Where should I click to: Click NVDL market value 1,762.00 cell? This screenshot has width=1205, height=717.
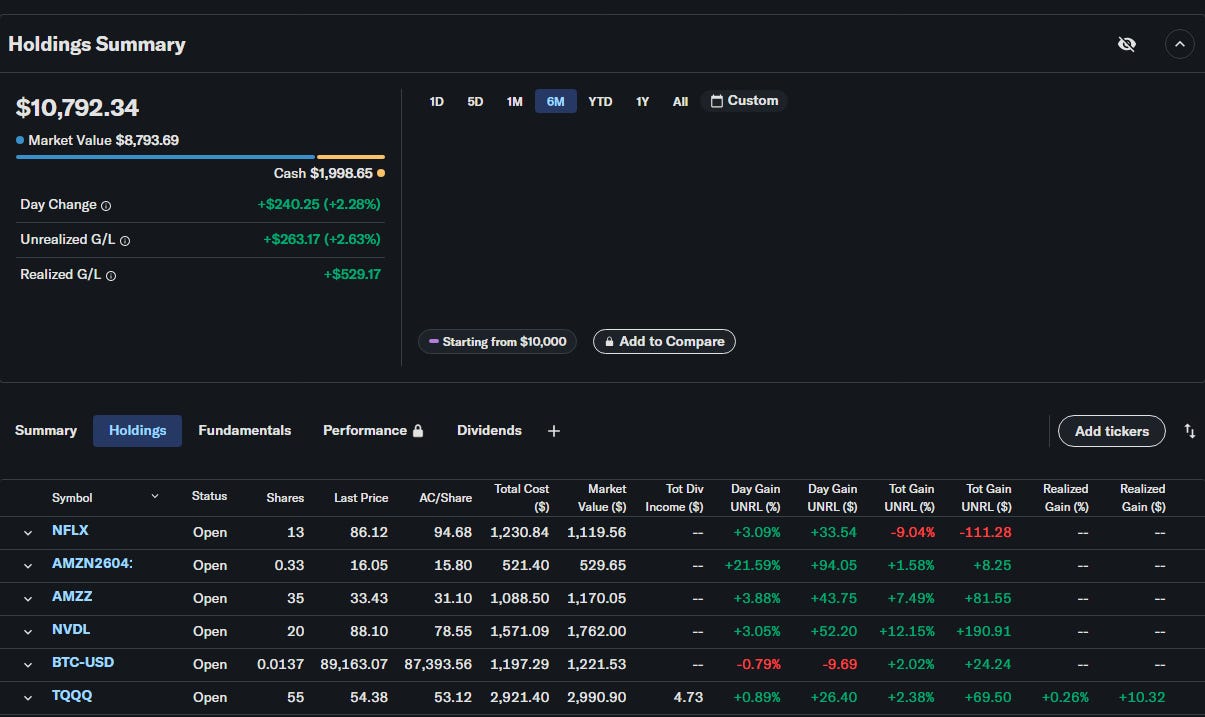tap(596, 632)
